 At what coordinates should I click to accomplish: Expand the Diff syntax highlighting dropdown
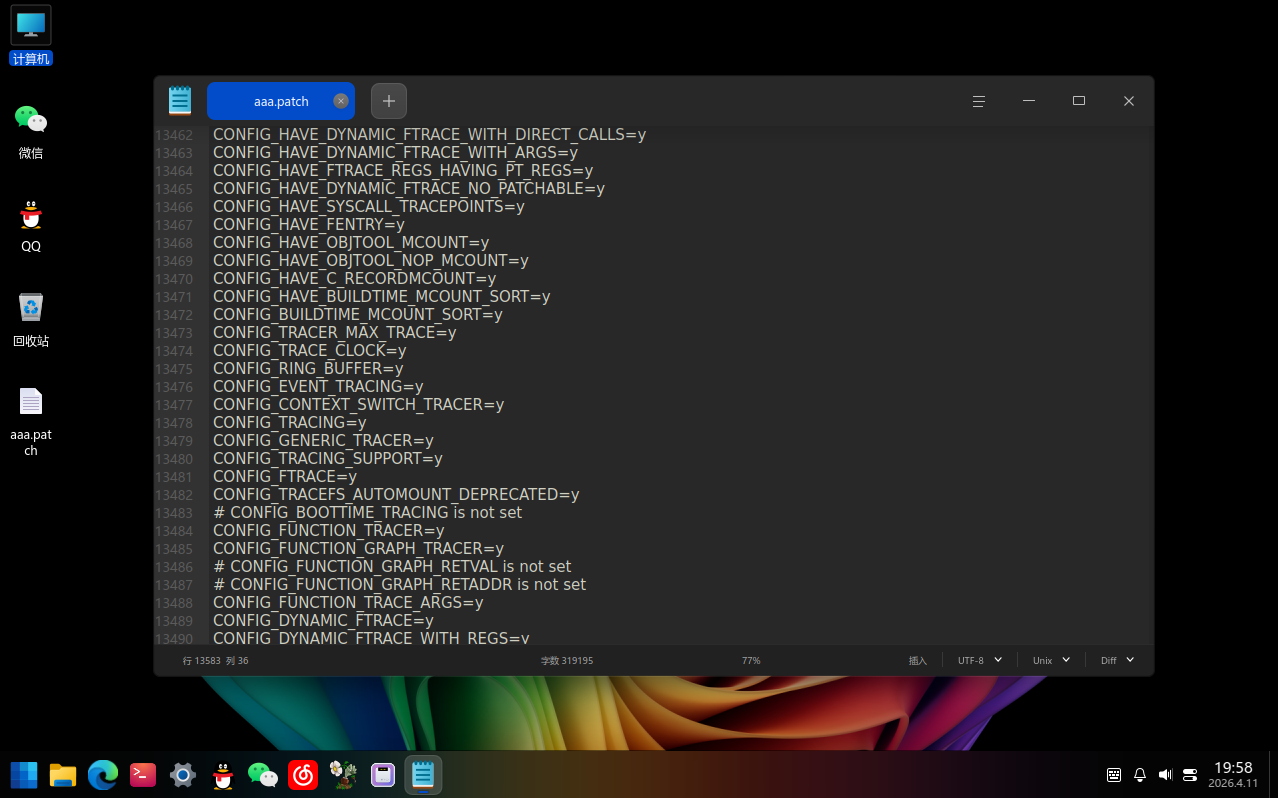[x=1117, y=660]
